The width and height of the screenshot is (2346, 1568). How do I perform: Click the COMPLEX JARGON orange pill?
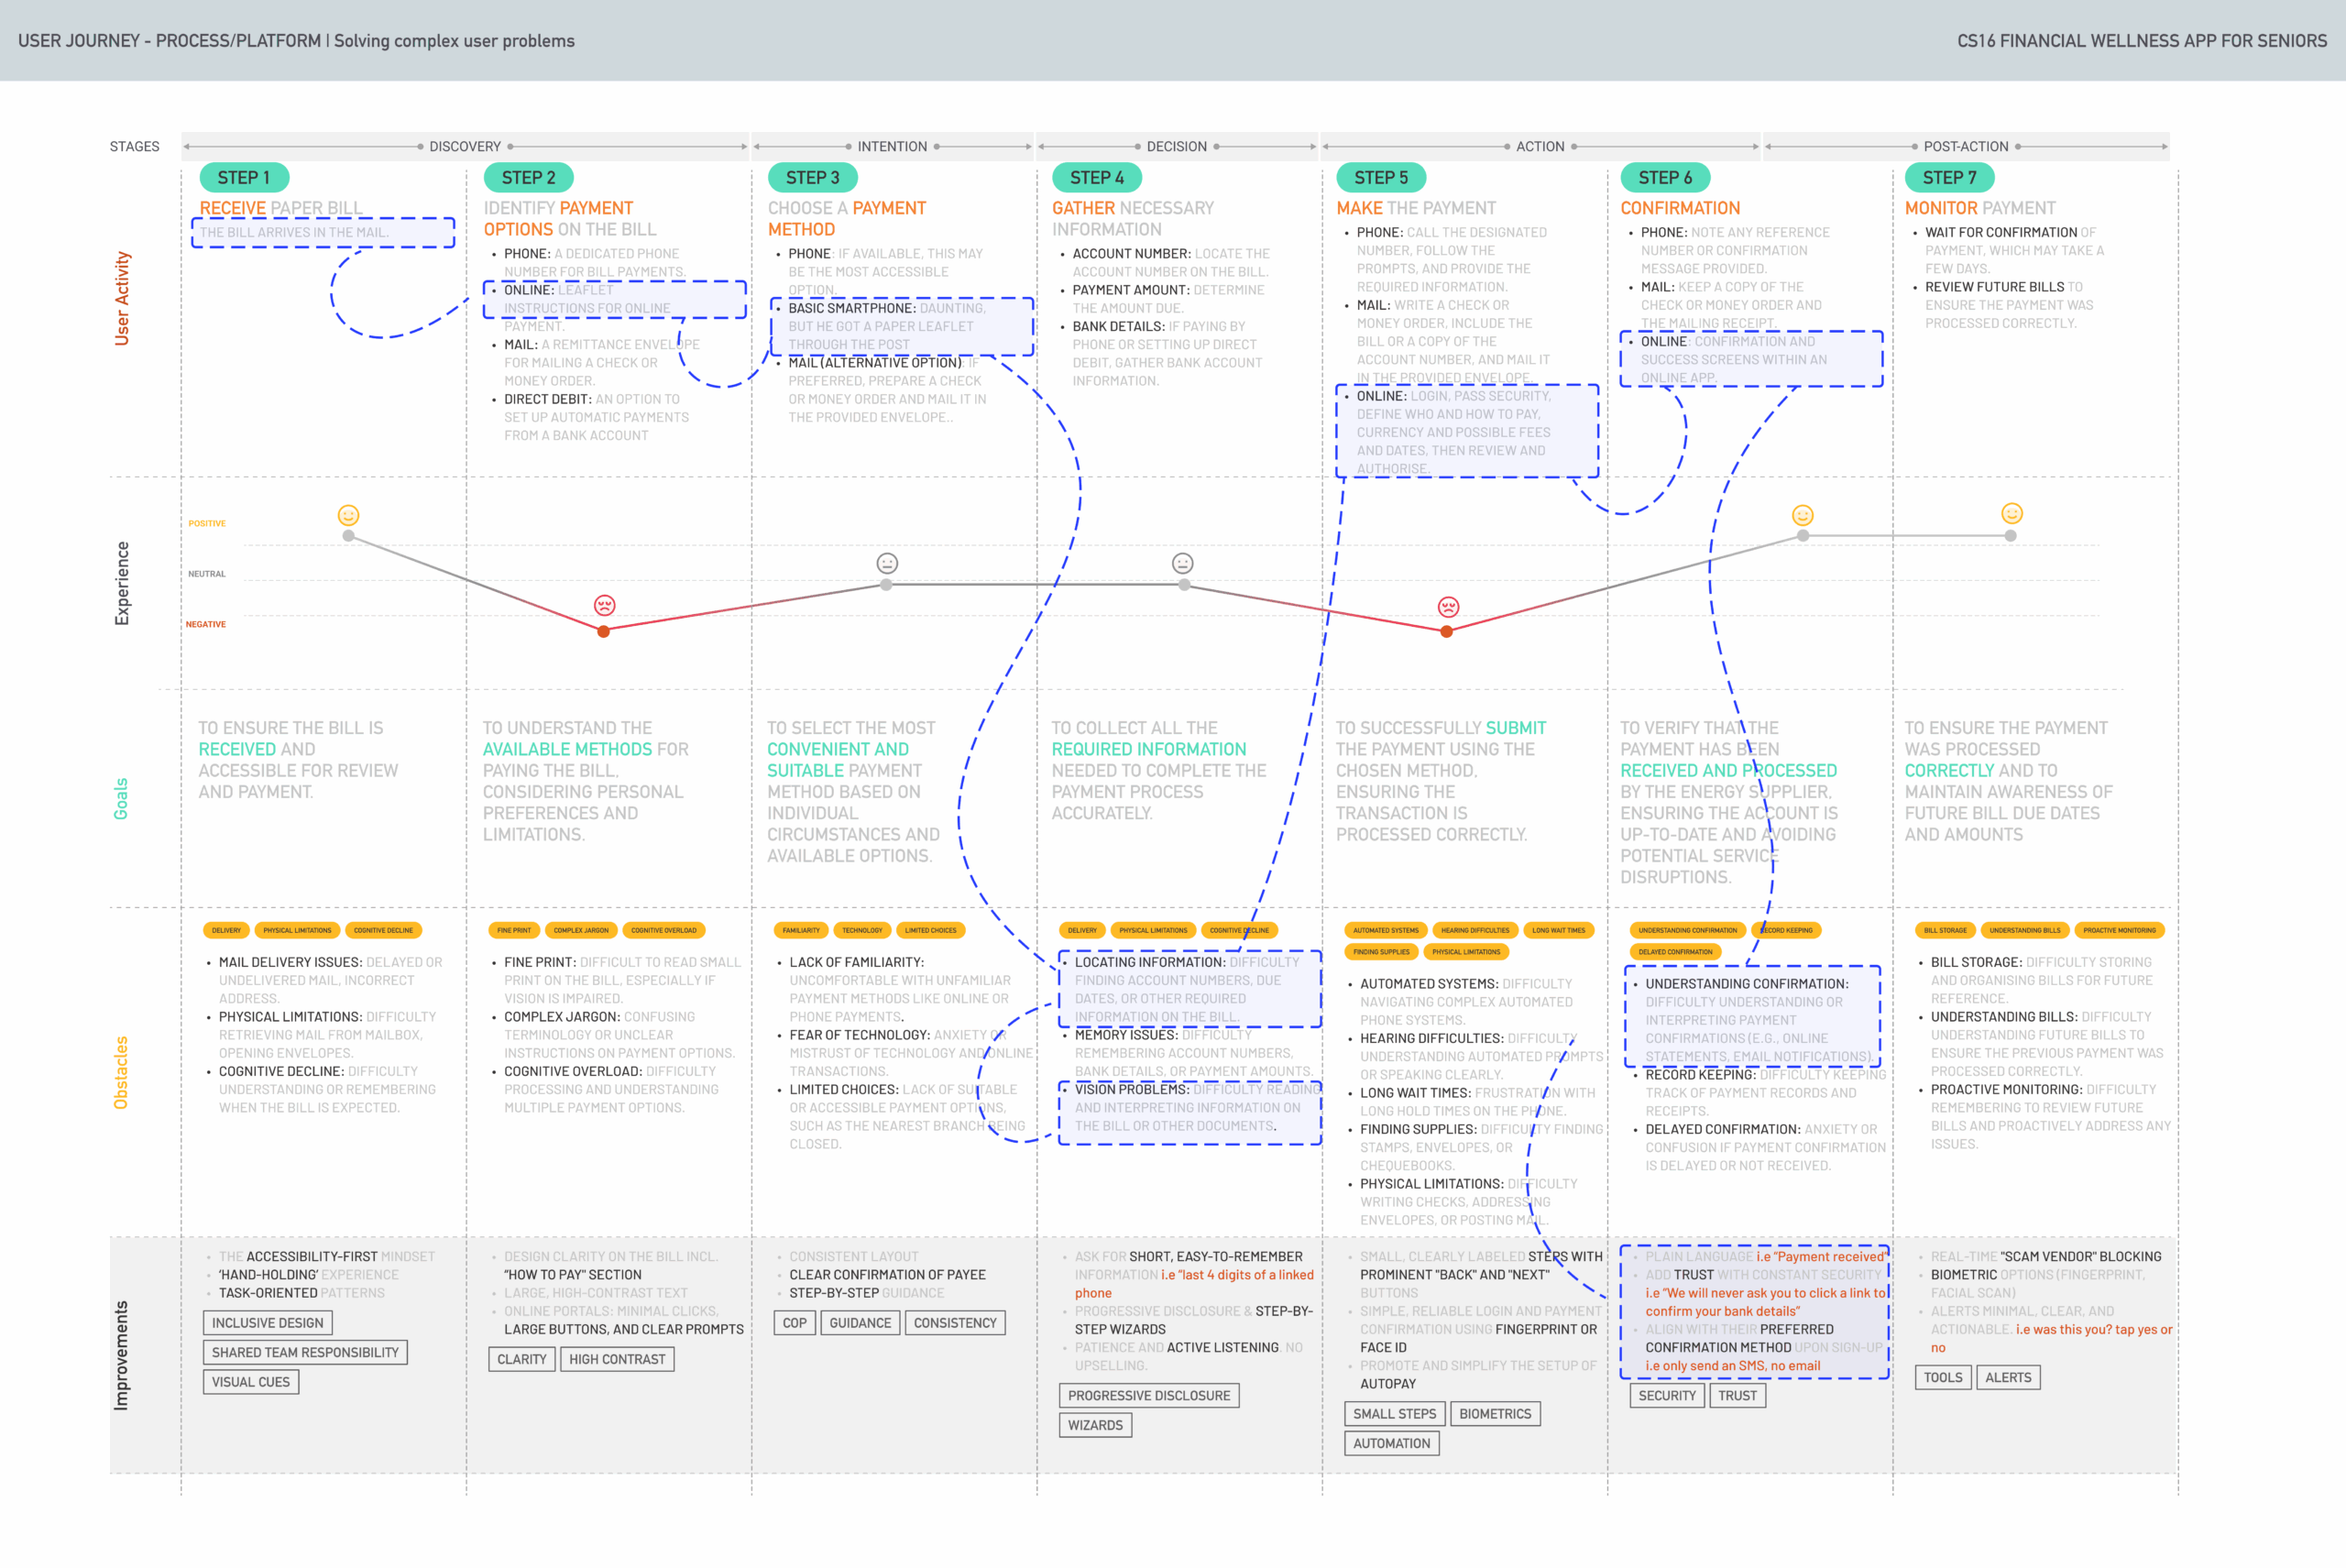[581, 930]
